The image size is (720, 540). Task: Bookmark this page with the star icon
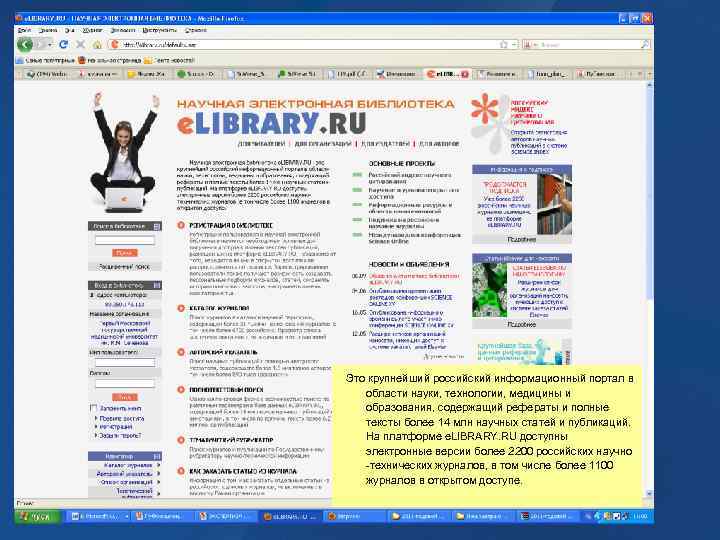pyautogui.click(x=504, y=45)
